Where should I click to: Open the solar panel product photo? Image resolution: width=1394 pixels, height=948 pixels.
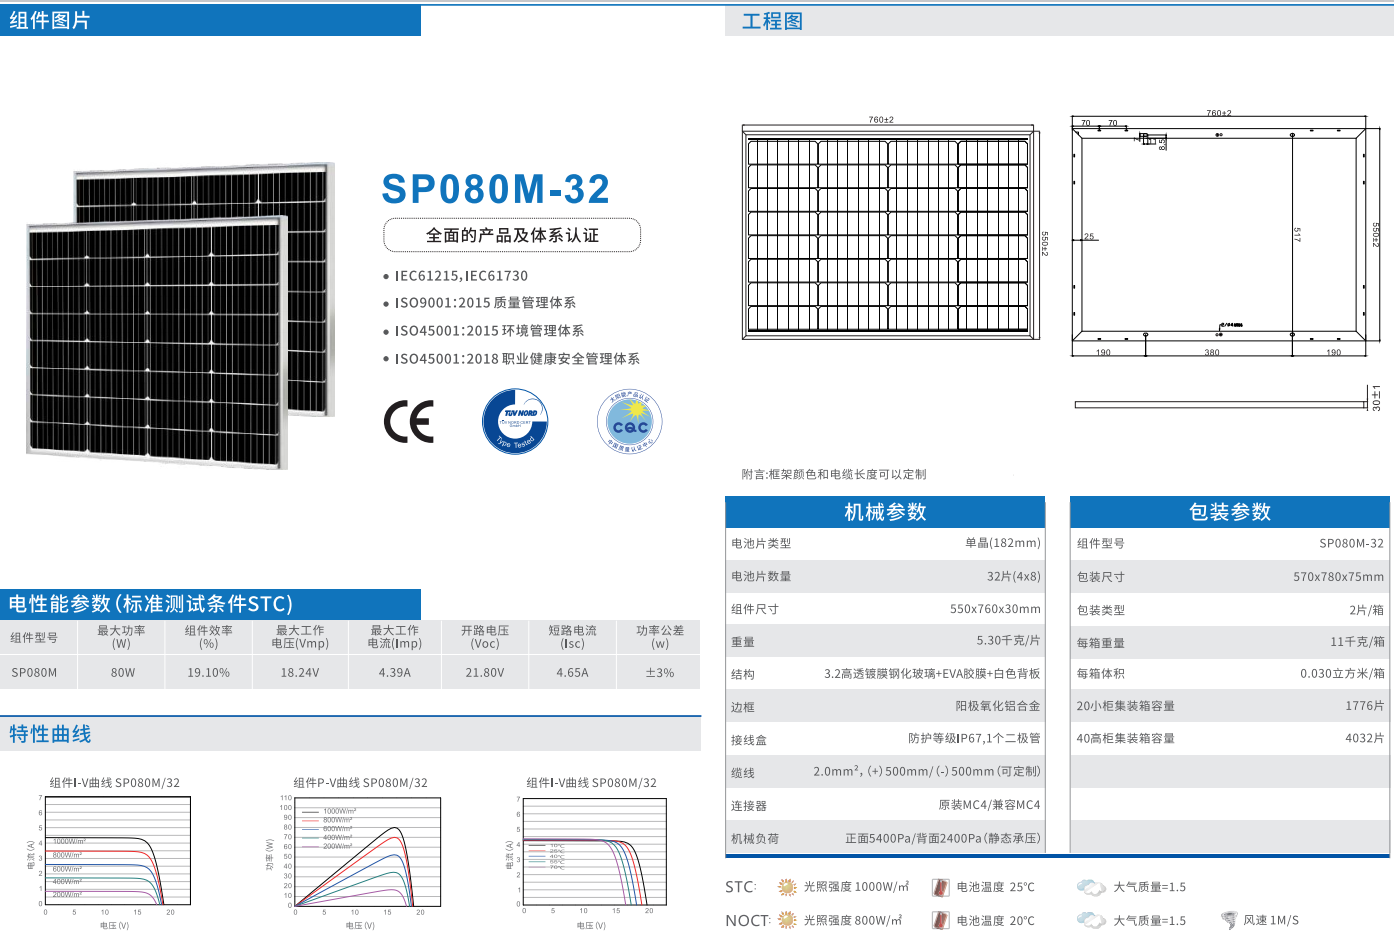pos(180,315)
